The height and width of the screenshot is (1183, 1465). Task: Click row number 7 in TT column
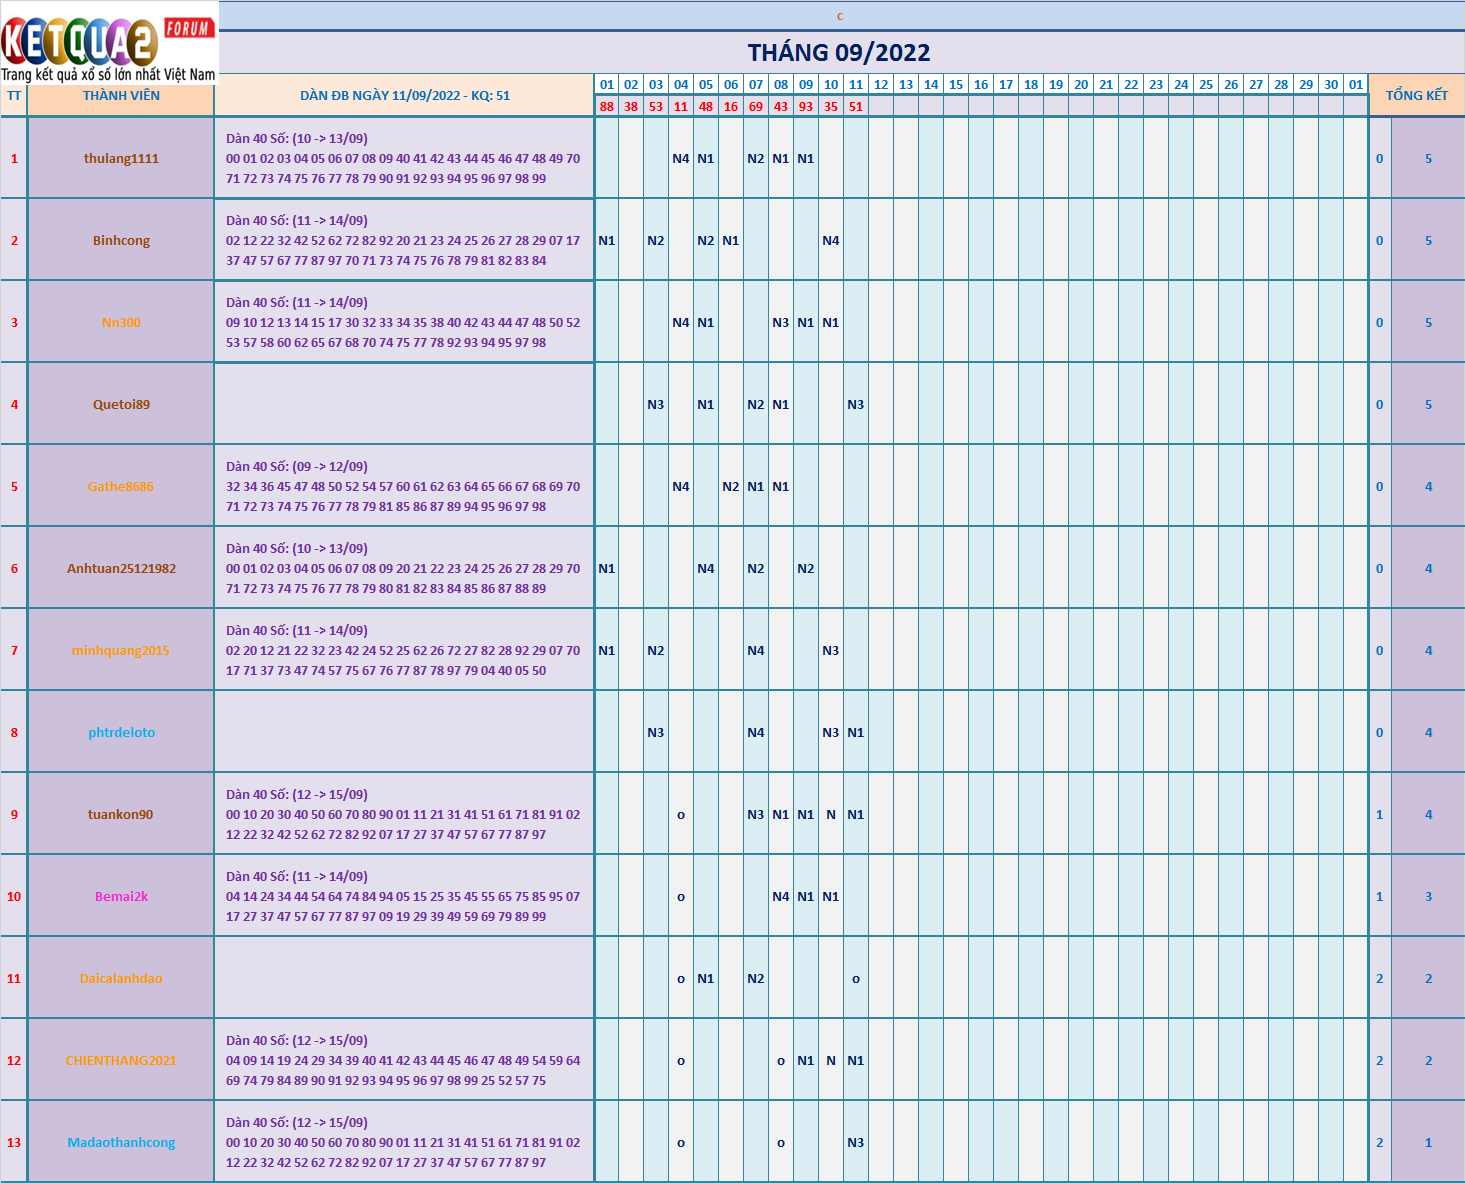pos(14,650)
